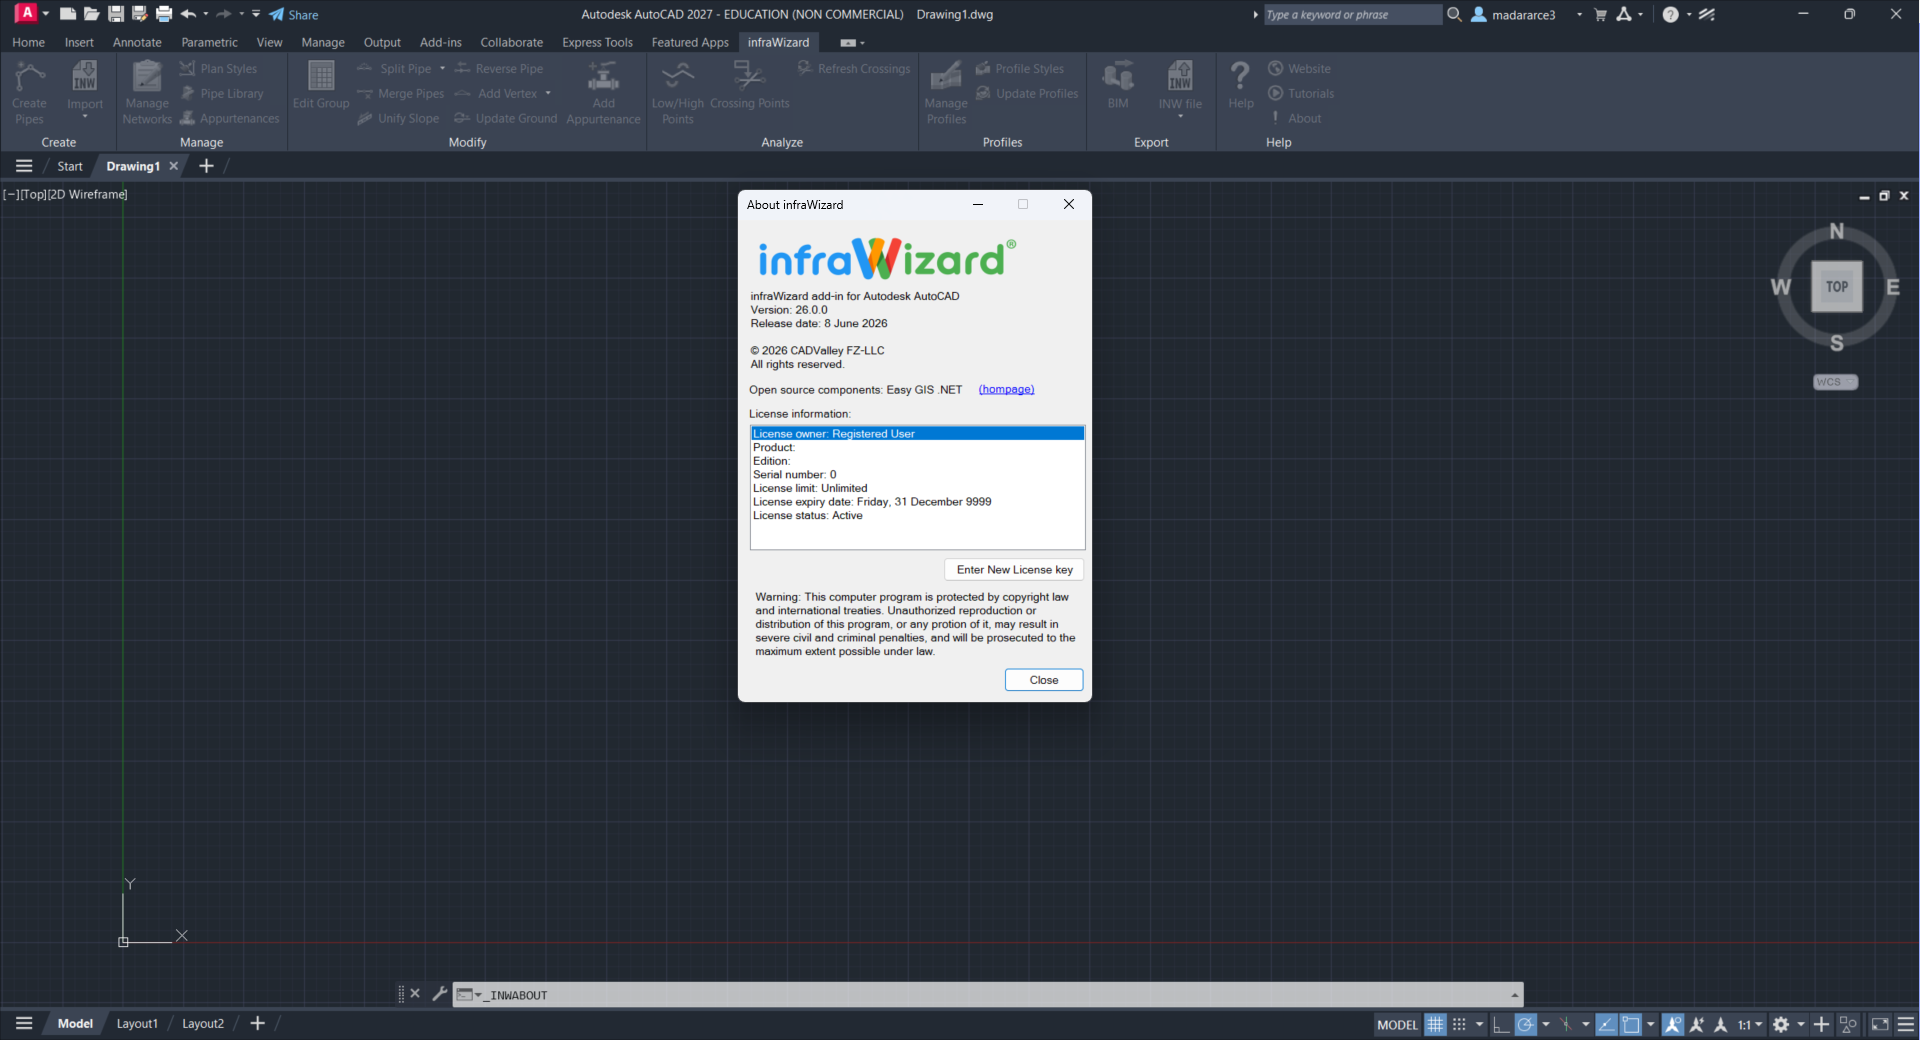Viewport: 1920px width, 1040px height.
Task: Click the Add Appurtenance ribbon tool
Action: pyautogui.click(x=603, y=92)
